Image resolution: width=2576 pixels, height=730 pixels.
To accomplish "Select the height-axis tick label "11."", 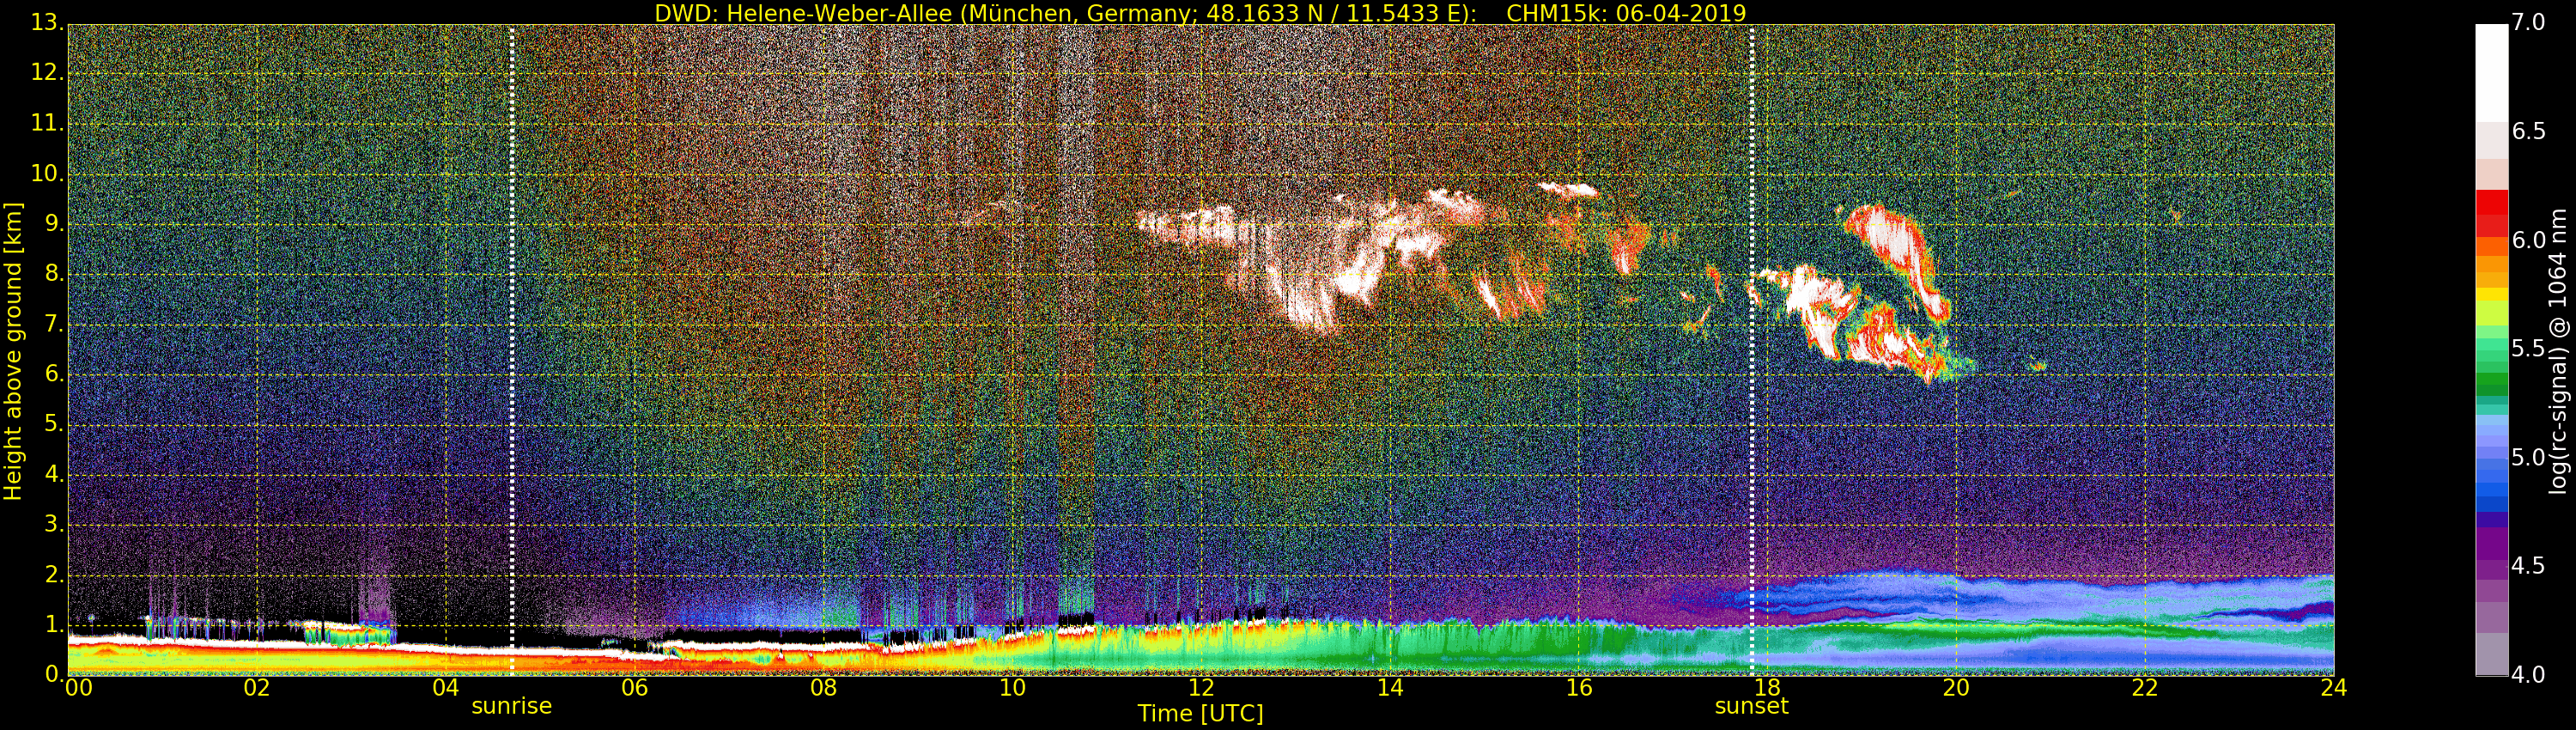I will [47, 124].
